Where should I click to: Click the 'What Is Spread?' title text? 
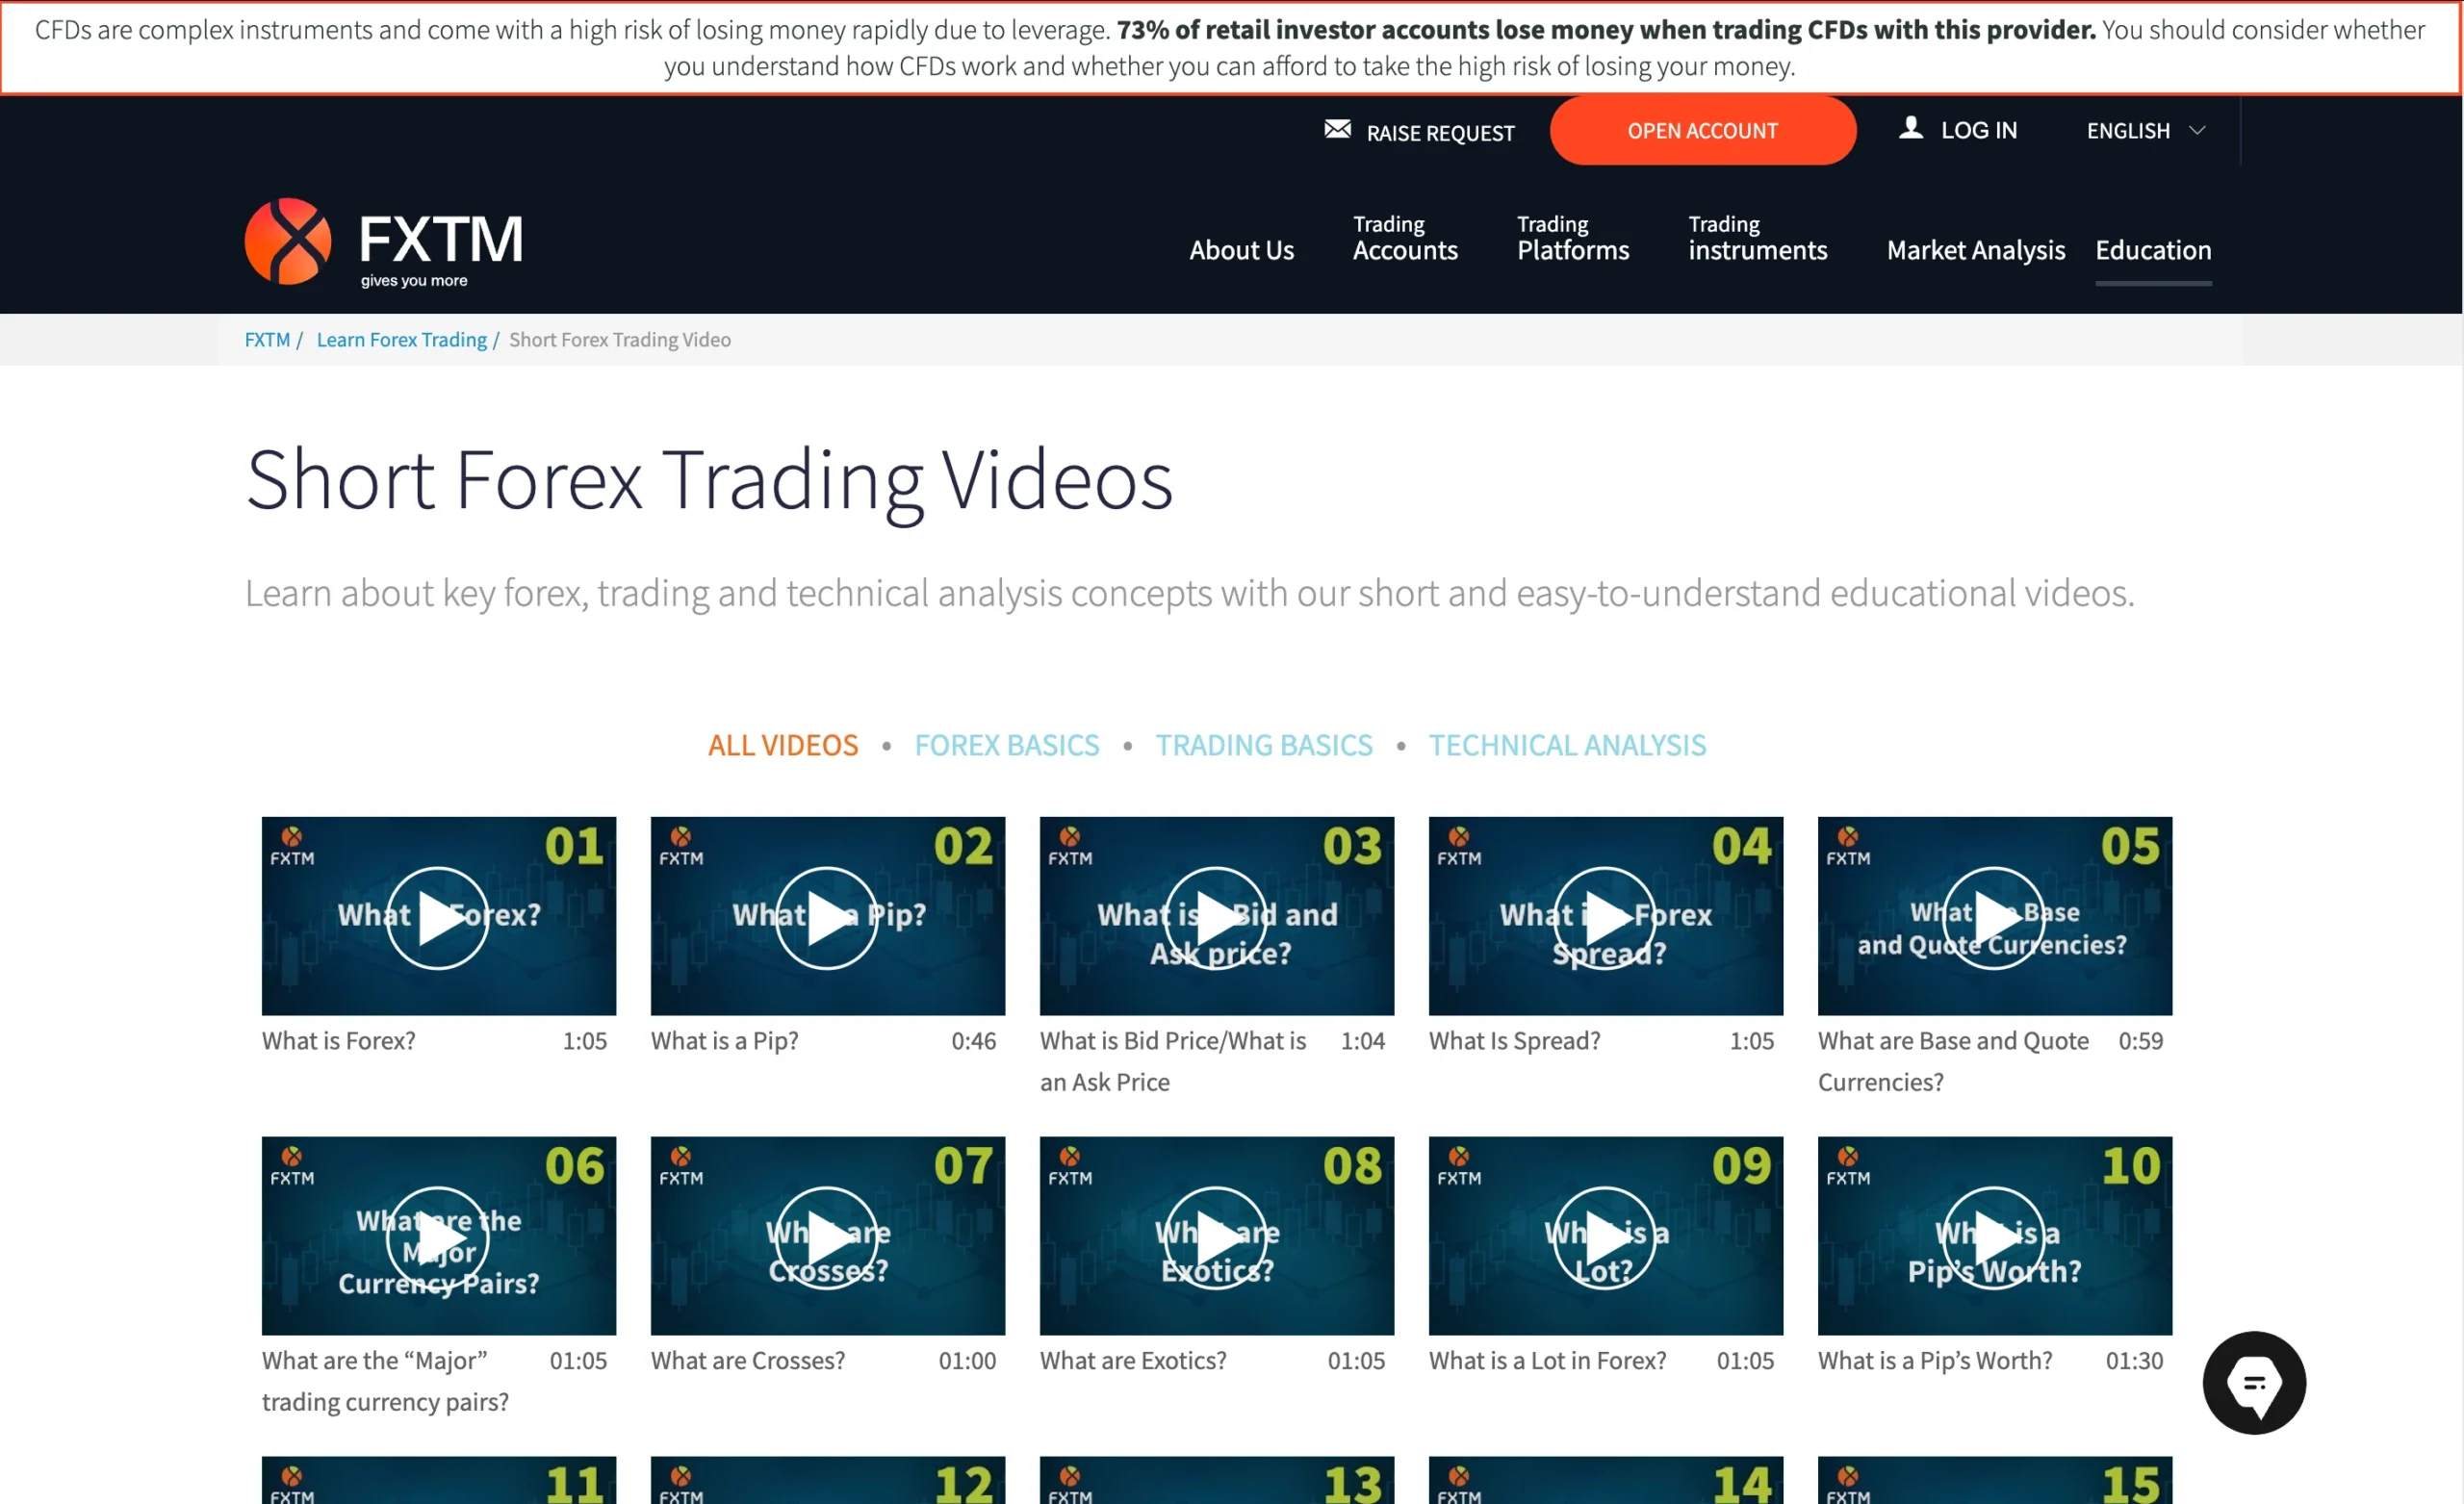pos(1514,1041)
